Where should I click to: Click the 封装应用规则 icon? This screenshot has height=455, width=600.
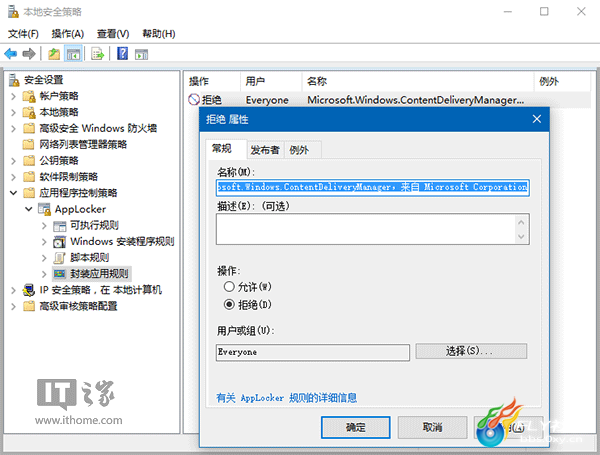pos(60,274)
